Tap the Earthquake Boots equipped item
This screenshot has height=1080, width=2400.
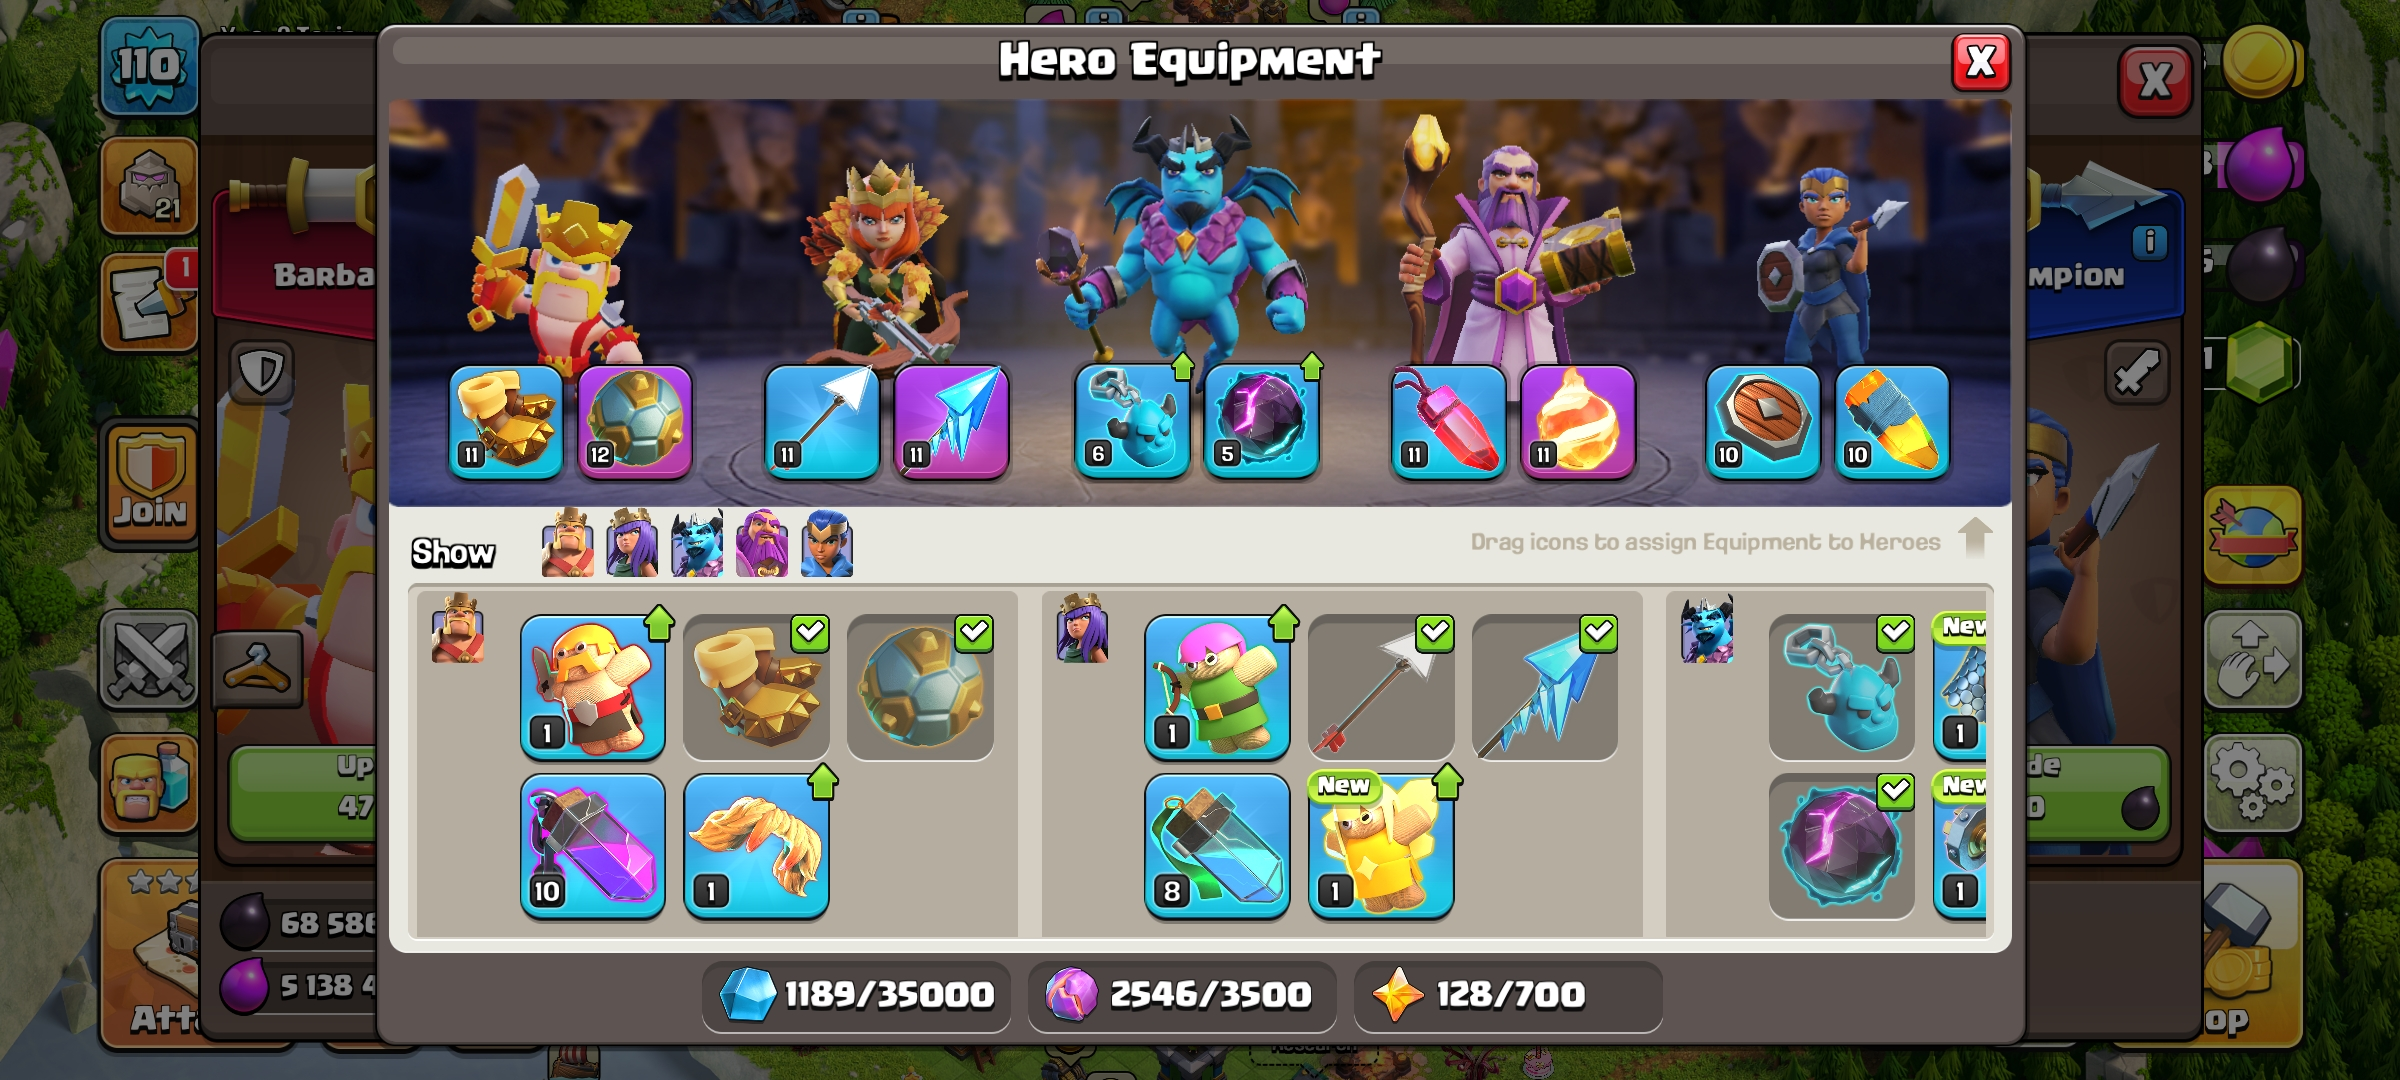(506, 421)
